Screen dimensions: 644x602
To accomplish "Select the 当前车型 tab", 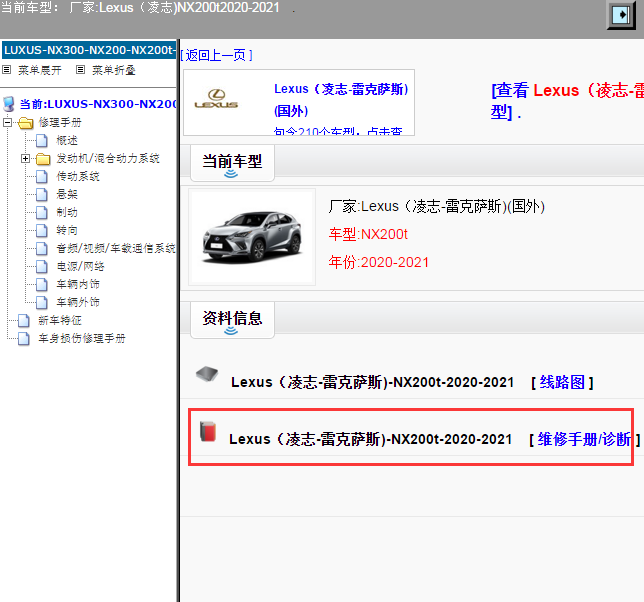I will (232, 163).
